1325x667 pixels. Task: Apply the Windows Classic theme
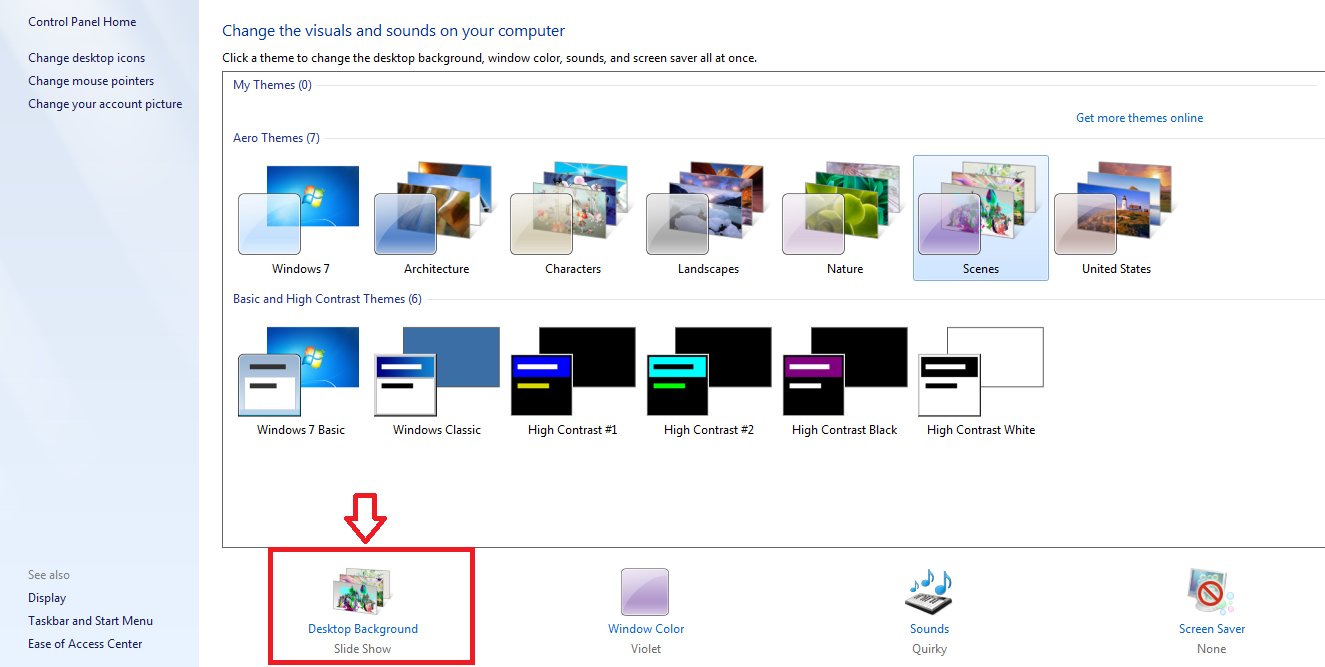tap(436, 371)
